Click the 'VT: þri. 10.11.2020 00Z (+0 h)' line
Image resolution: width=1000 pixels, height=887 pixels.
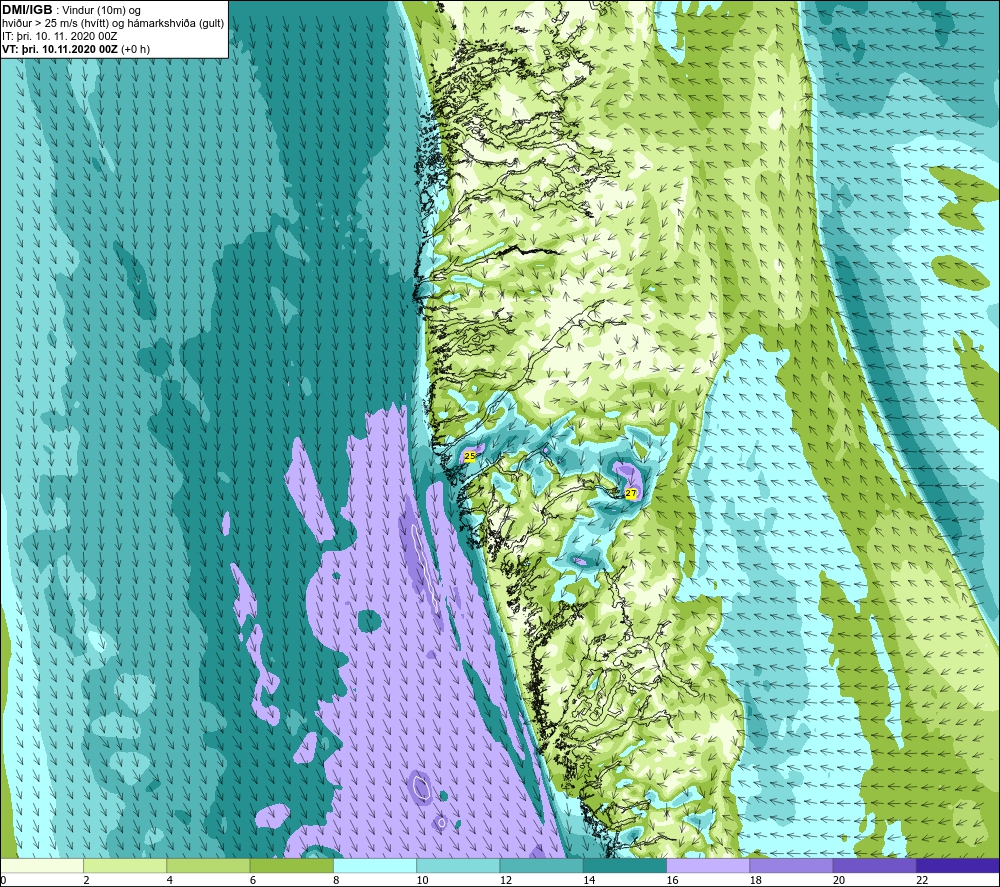76,49
